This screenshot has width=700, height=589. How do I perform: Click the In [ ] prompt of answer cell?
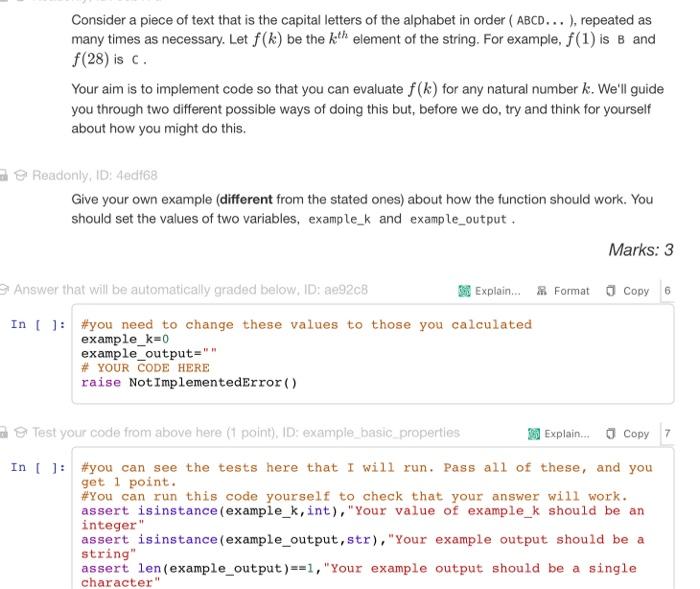pyautogui.click(x=38, y=325)
